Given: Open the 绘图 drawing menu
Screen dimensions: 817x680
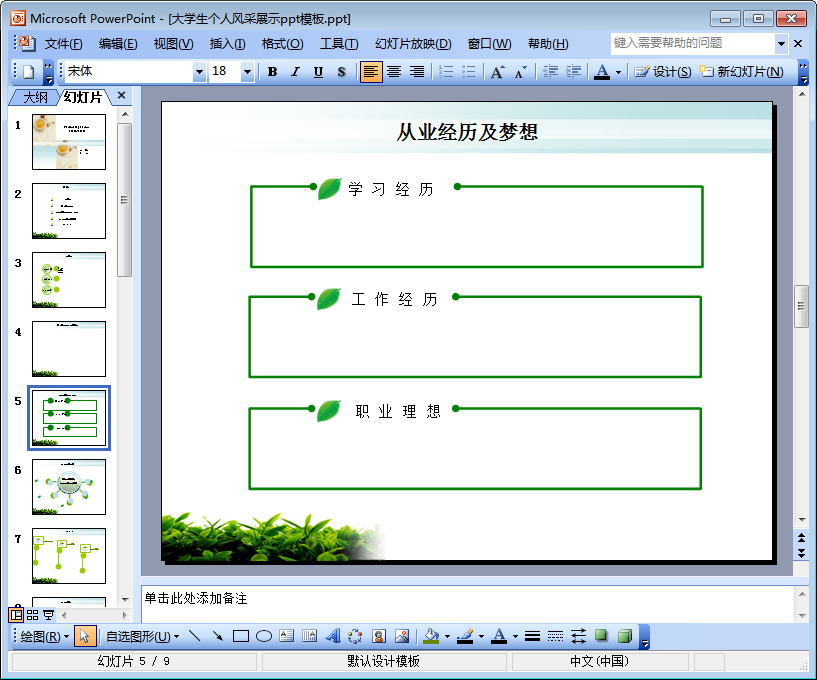Looking at the screenshot, I should tap(45, 637).
